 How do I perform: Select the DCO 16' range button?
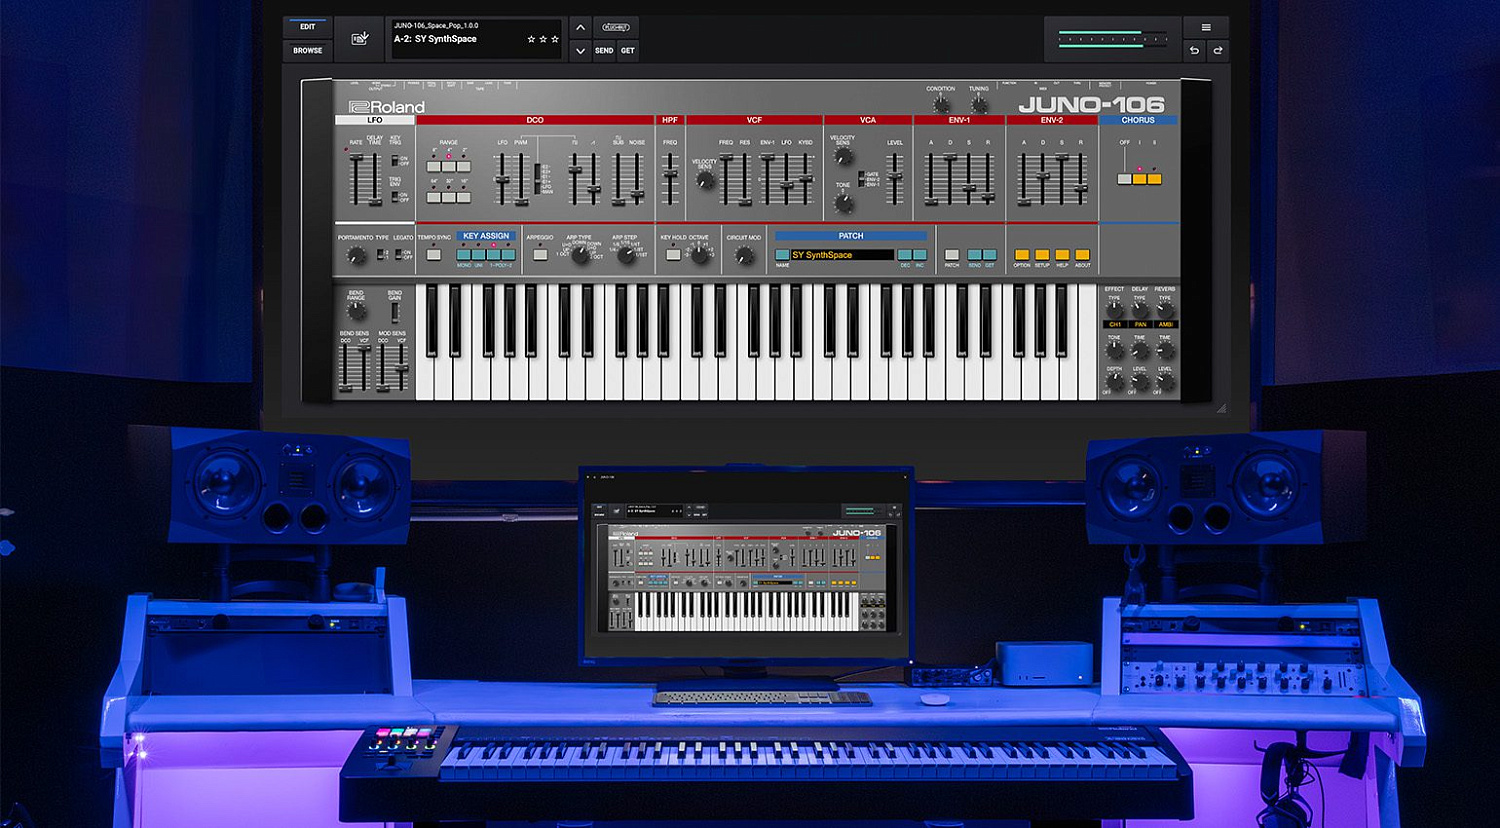(464, 197)
